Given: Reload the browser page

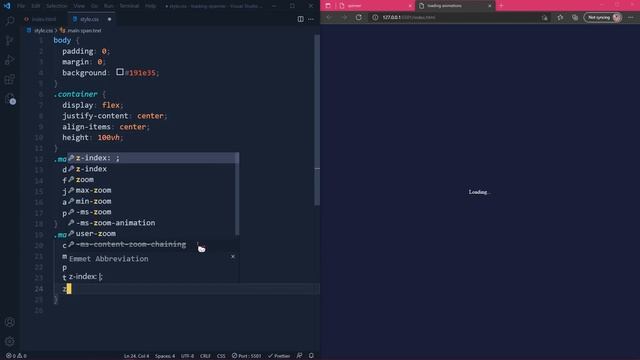Looking at the screenshot, I should [x=358, y=18].
